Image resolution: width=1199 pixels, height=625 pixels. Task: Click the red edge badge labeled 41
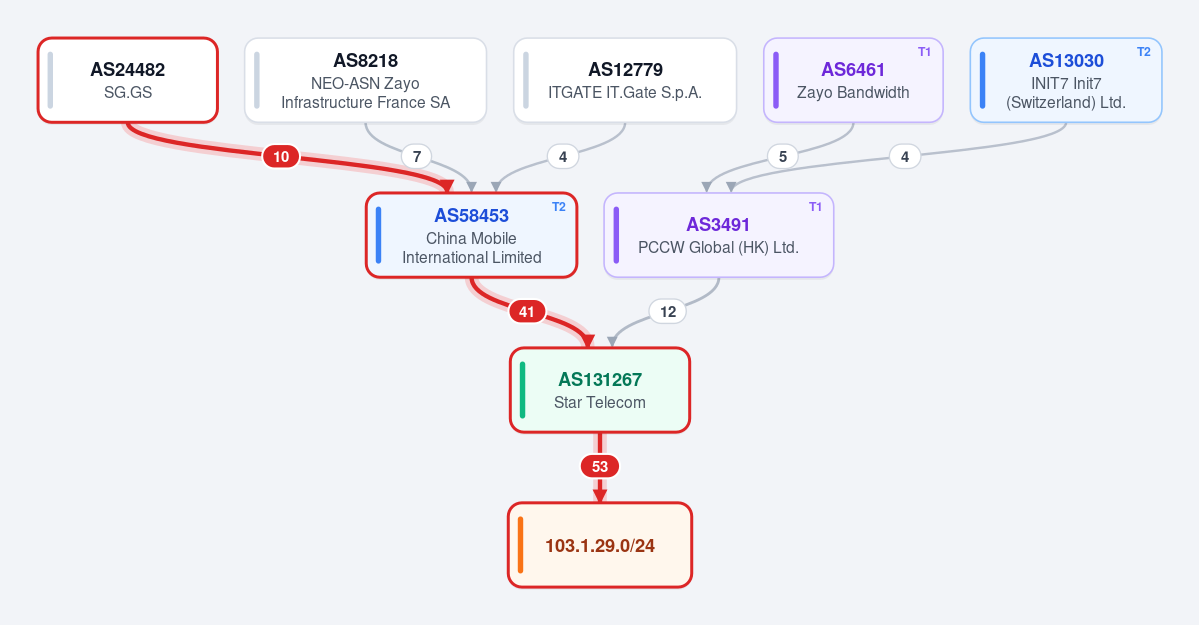click(x=527, y=311)
